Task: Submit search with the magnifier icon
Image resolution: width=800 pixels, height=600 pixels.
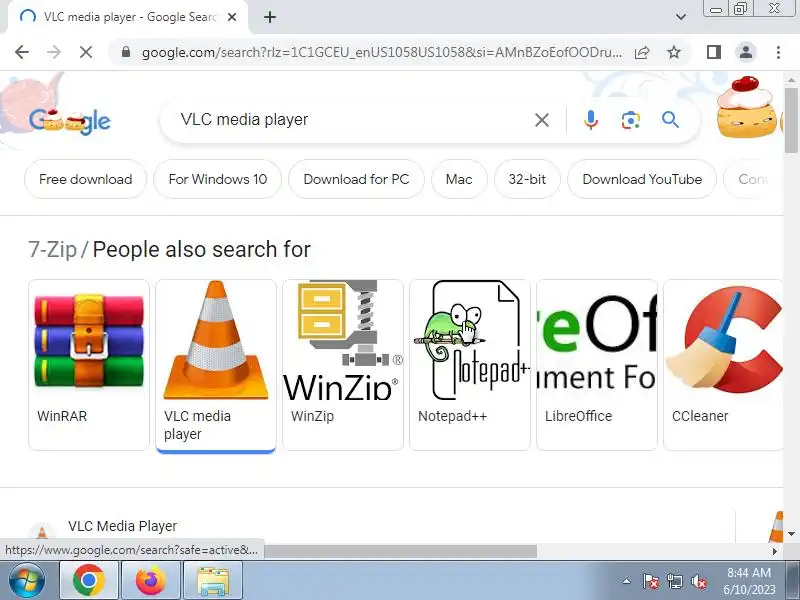Action: tap(670, 120)
